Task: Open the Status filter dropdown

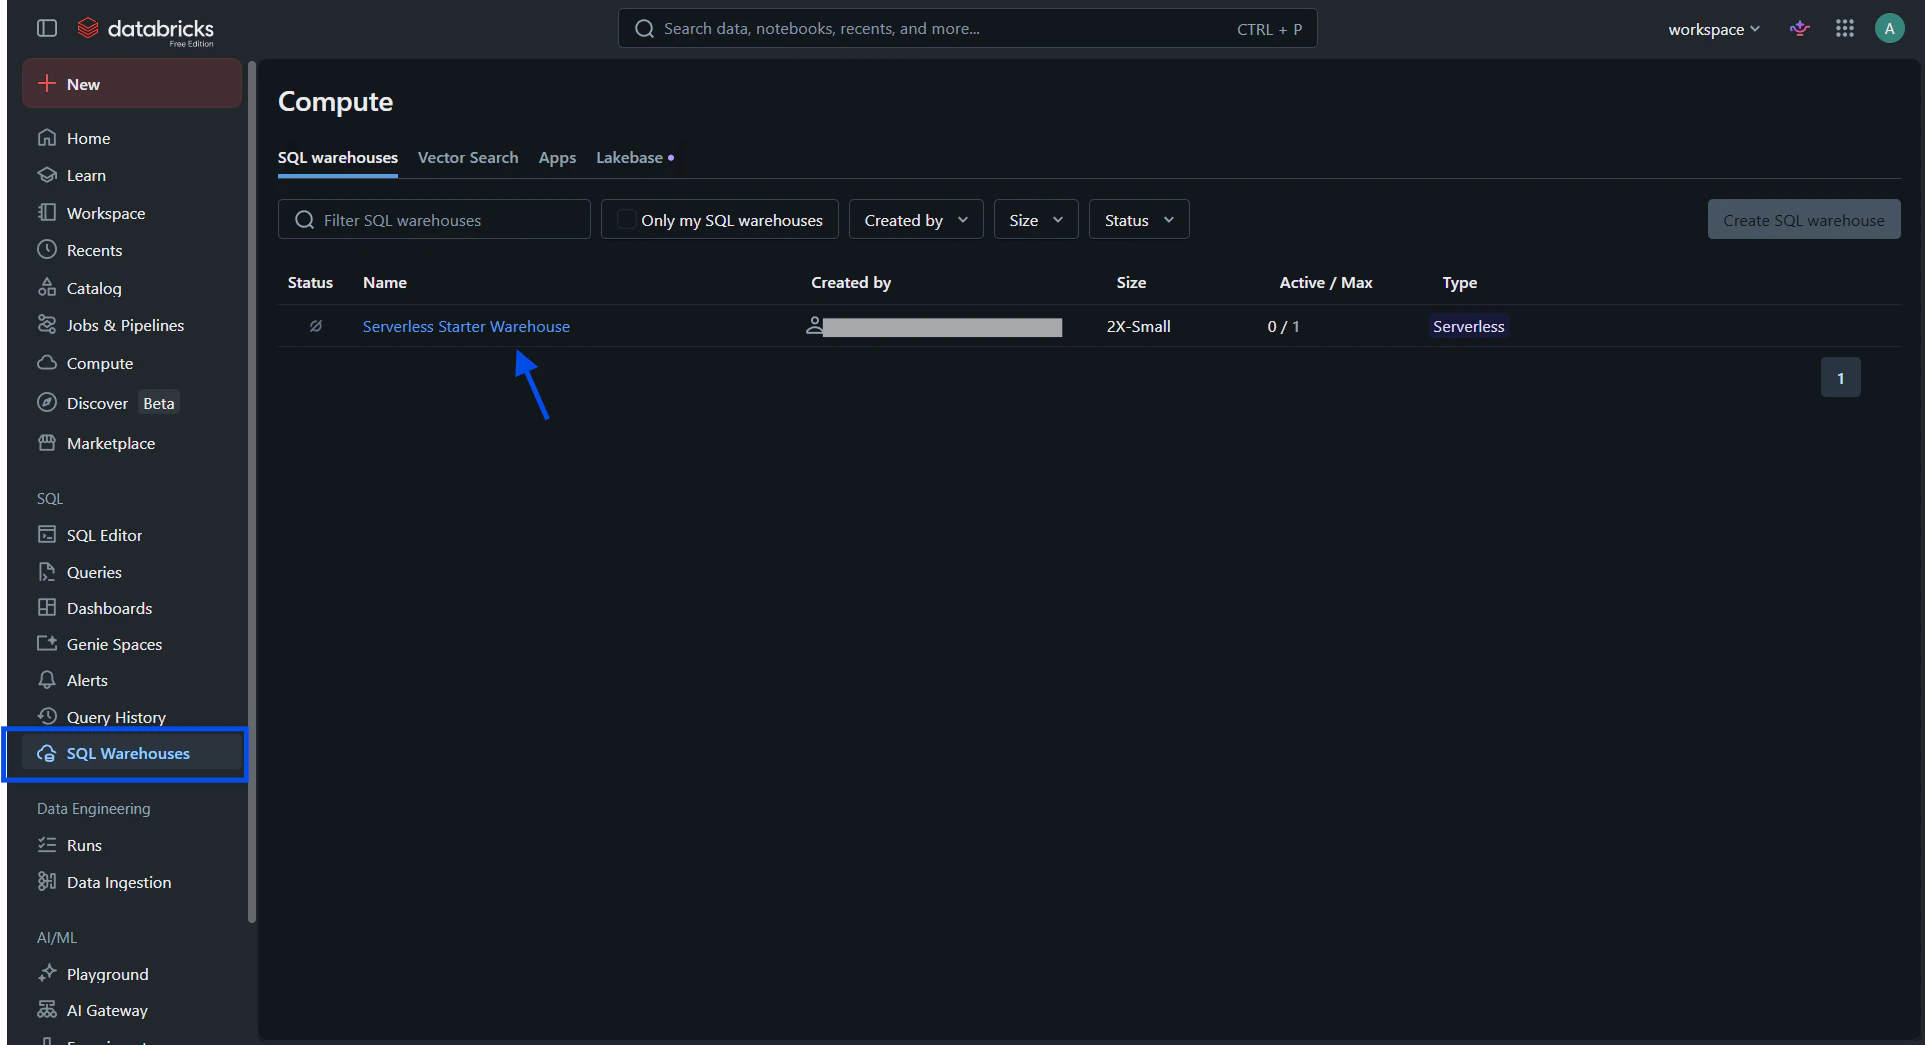Action: 1139,220
